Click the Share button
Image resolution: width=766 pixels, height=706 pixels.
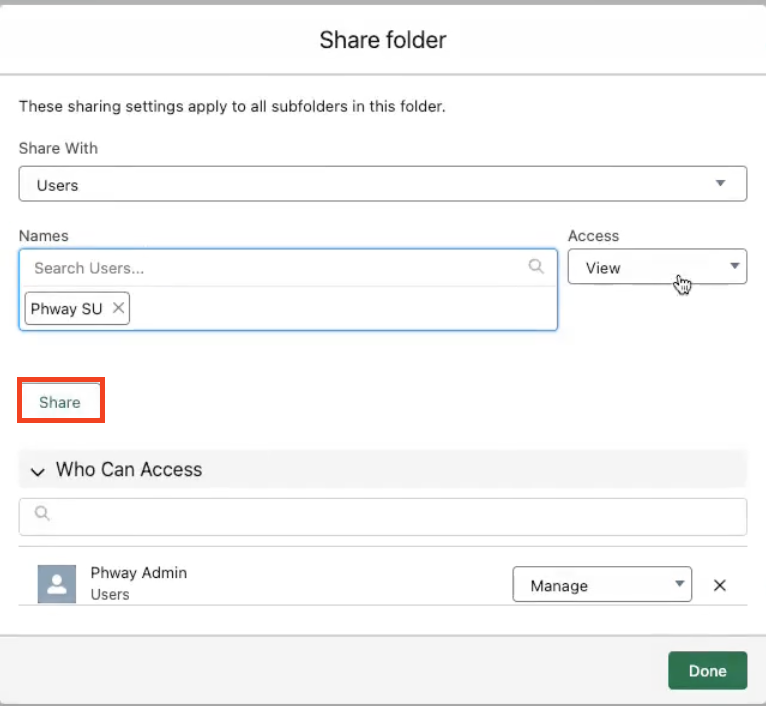pyautogui.click(x=60, y=402)
